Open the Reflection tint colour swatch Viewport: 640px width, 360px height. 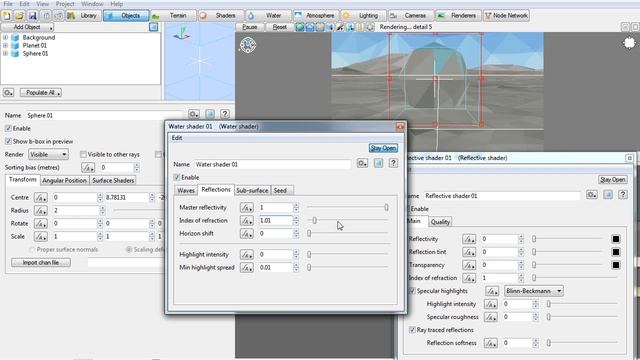point(616,252)
